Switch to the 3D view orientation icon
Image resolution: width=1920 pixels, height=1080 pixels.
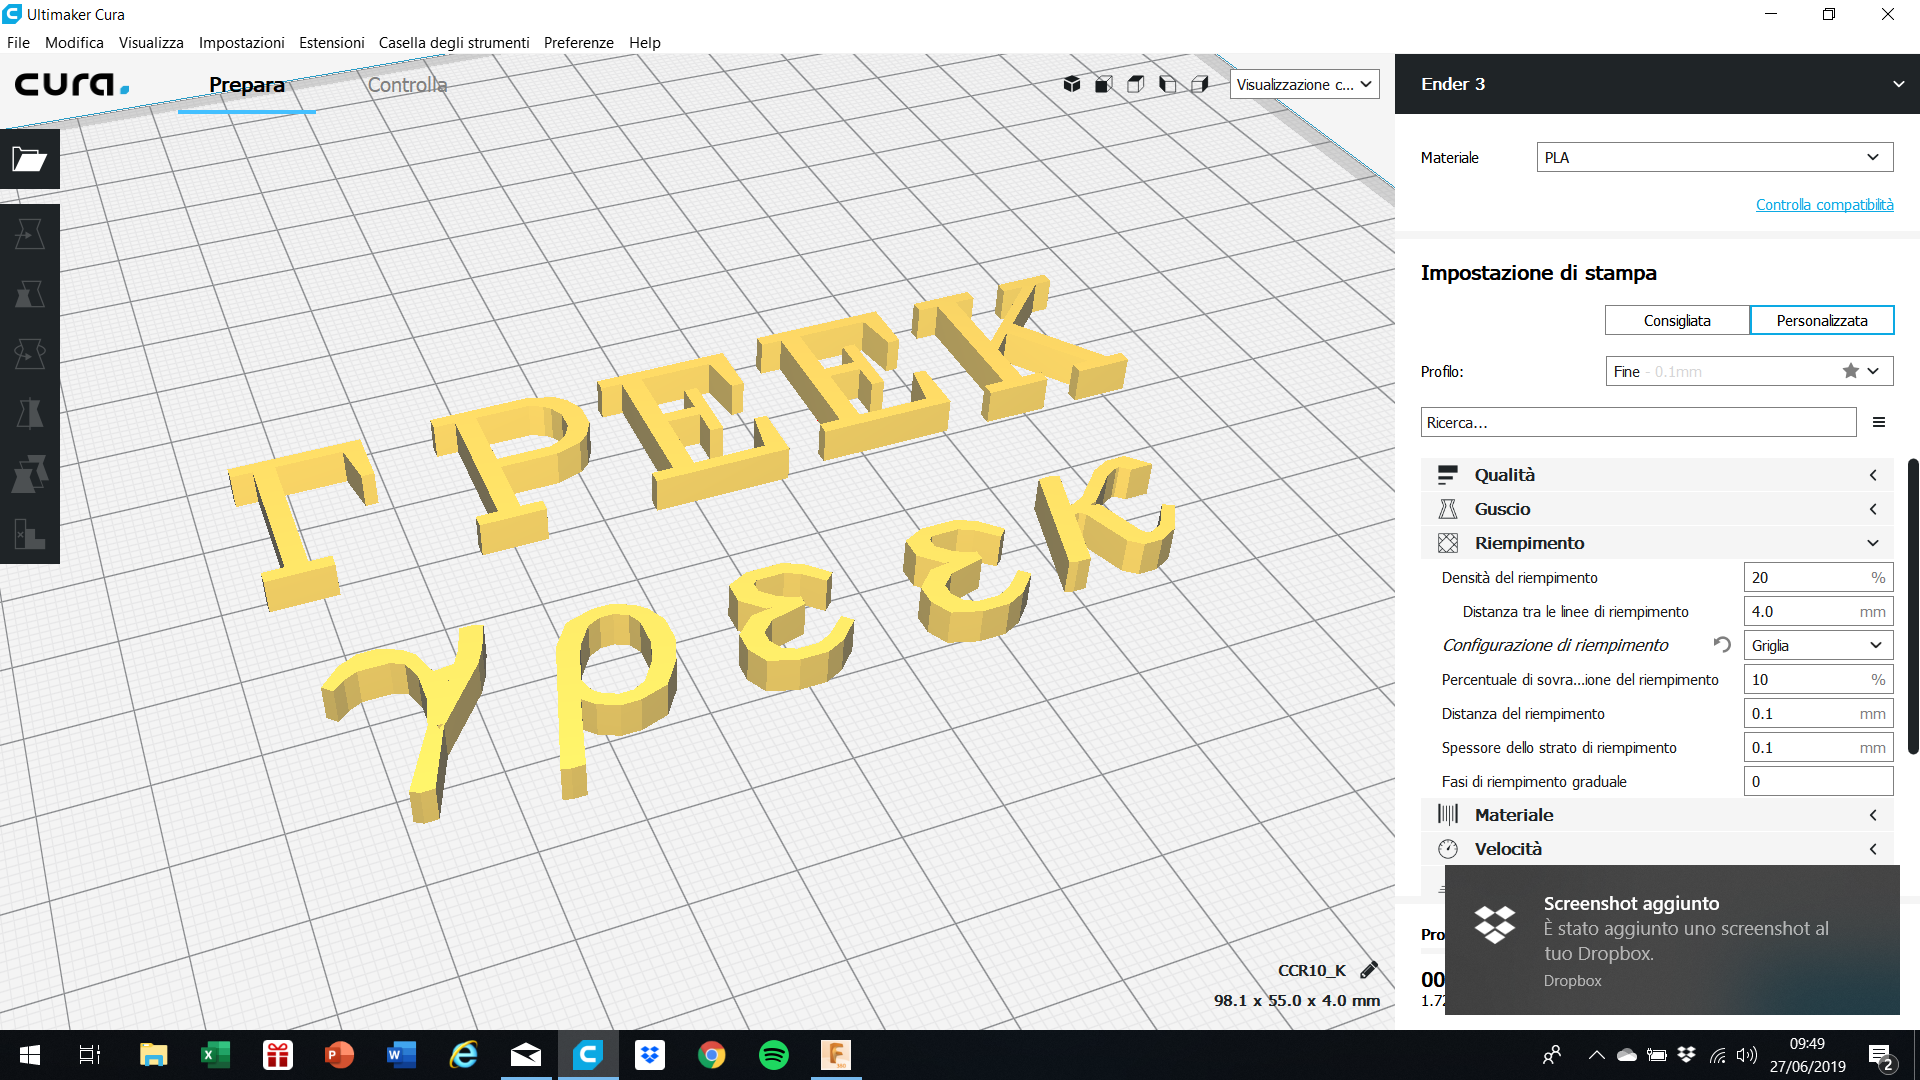1071,84
